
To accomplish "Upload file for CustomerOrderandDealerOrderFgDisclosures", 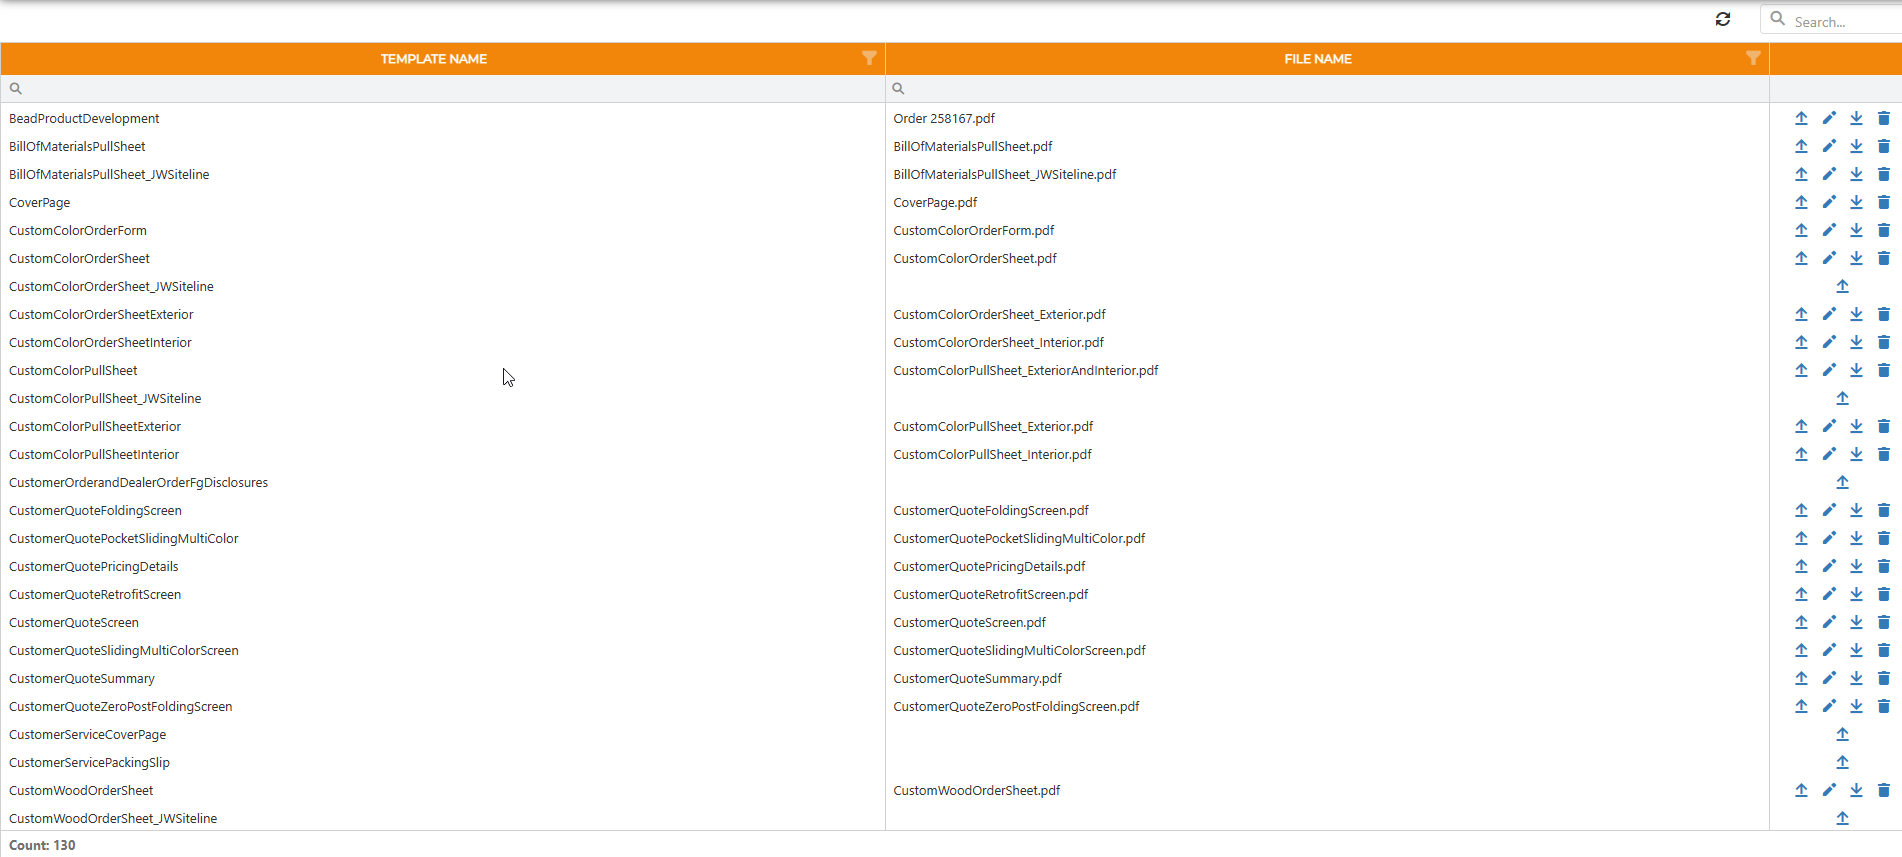I will click(1843, 482).
